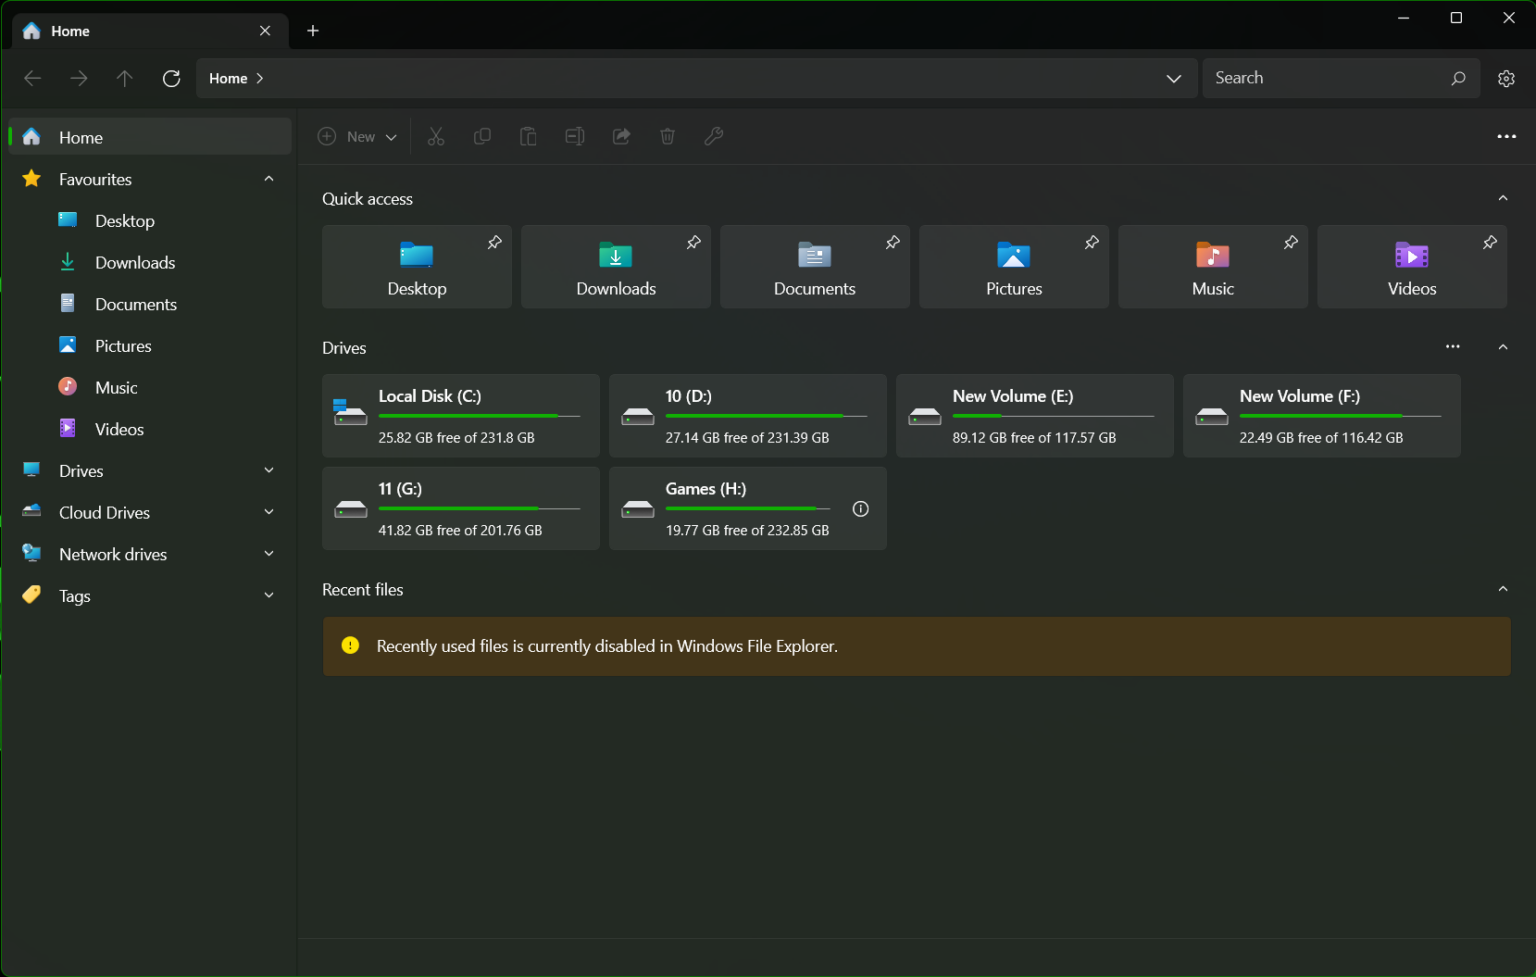Use the Paste icon in the toolbar
This screenshot has height=977, width=1536.
point(528,136)
